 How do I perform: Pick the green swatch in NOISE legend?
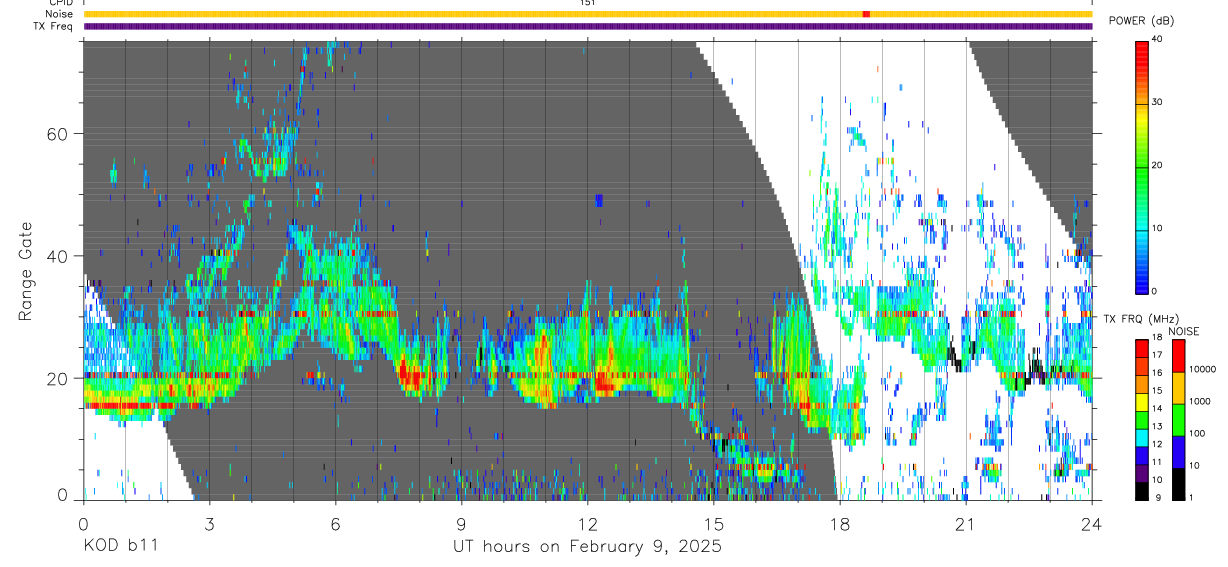click(x=1177, y=421)
